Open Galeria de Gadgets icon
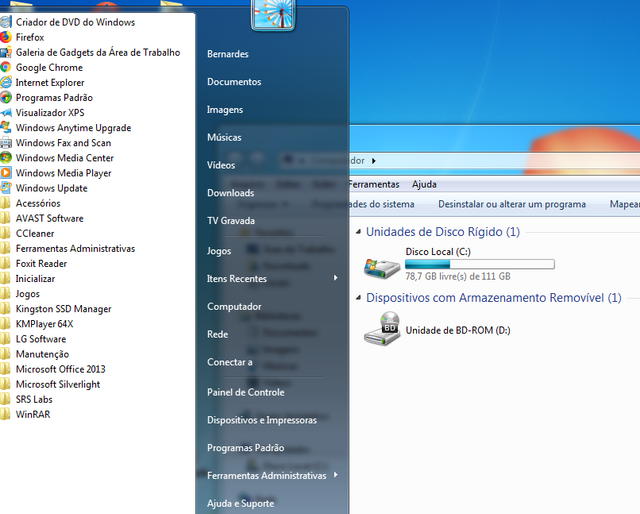The width and height of the screenshot is (640, 514). coord(5,52)
